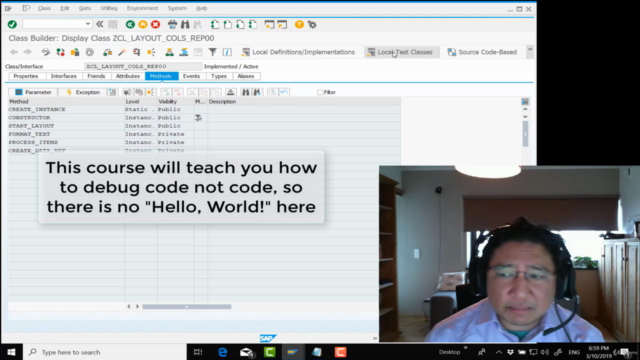Open the Windows Start button
640x360 pixels.
(x=11, y=352)
